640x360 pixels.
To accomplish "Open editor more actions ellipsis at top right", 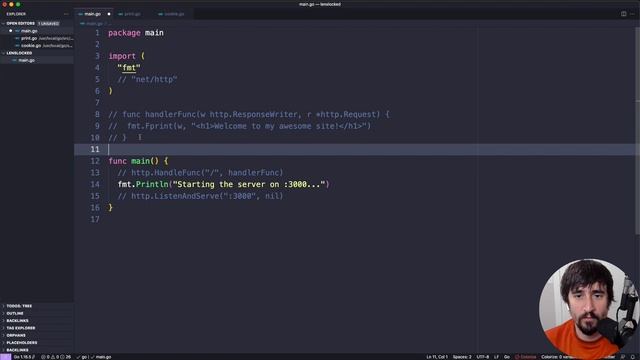I will 632,14.
